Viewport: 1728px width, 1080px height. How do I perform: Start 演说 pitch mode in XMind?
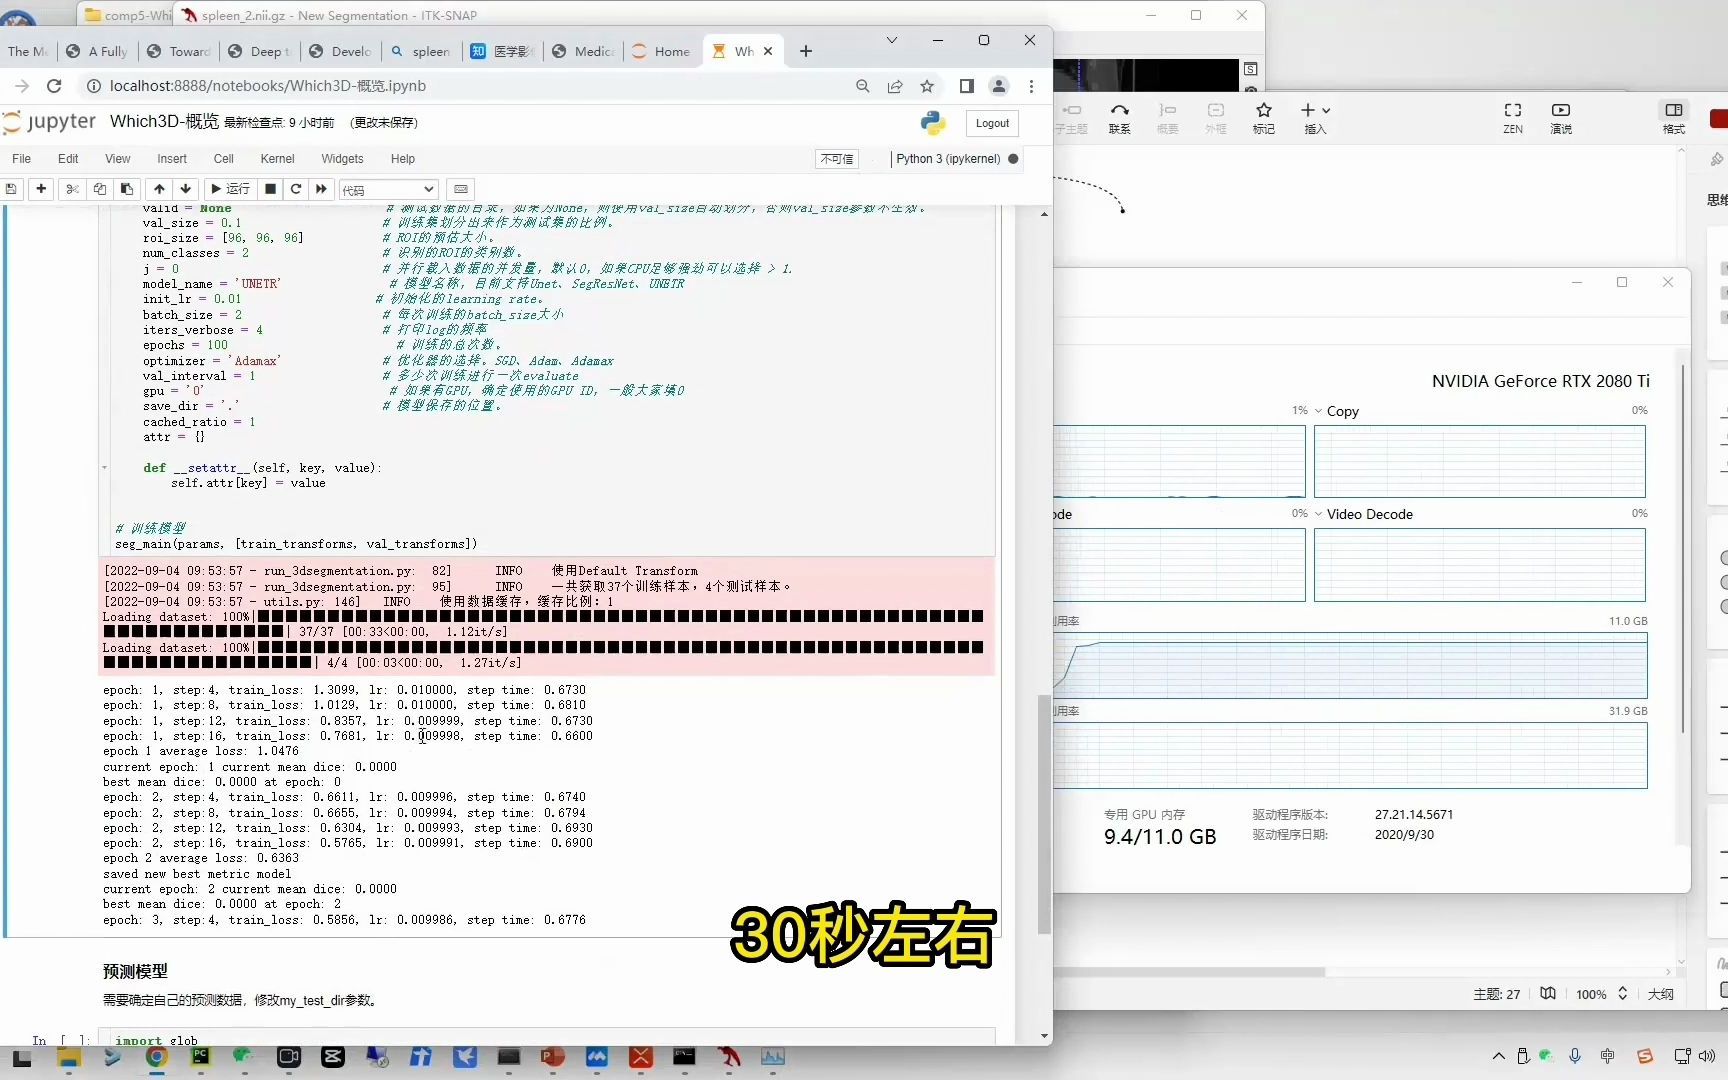pyautogui.click(x=1561, y=118)
